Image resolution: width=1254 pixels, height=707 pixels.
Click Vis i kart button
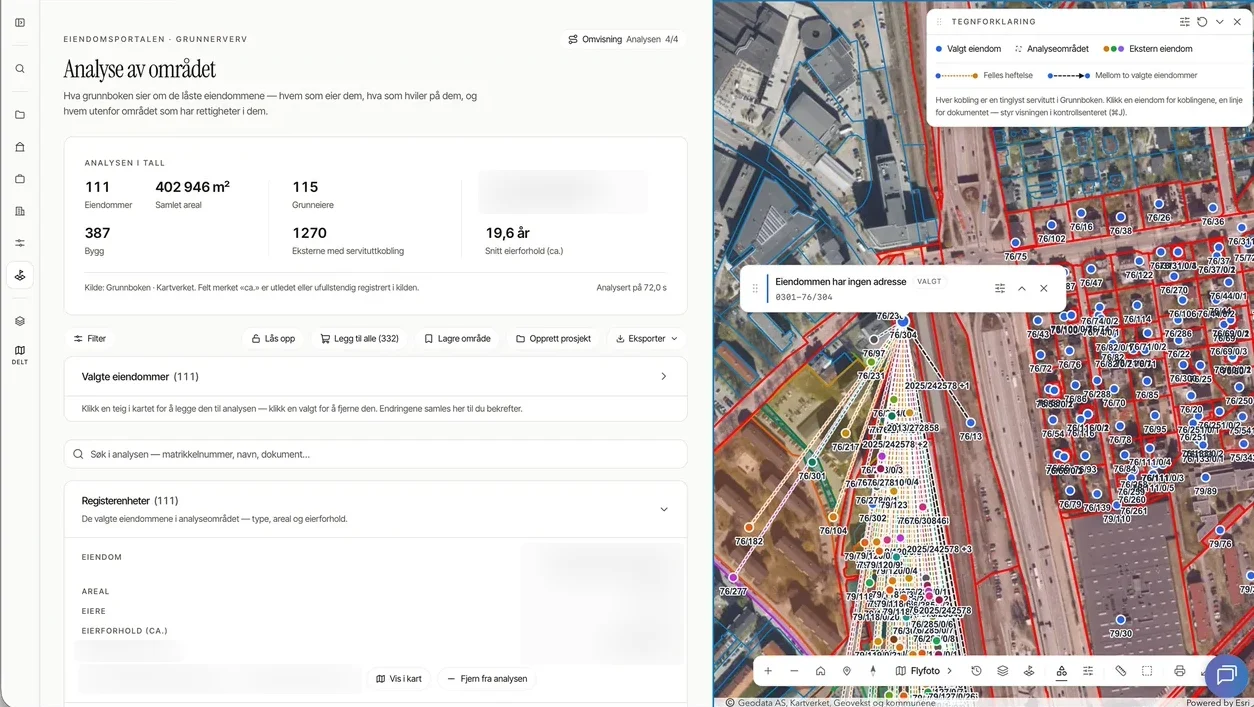tap(399, 678)
